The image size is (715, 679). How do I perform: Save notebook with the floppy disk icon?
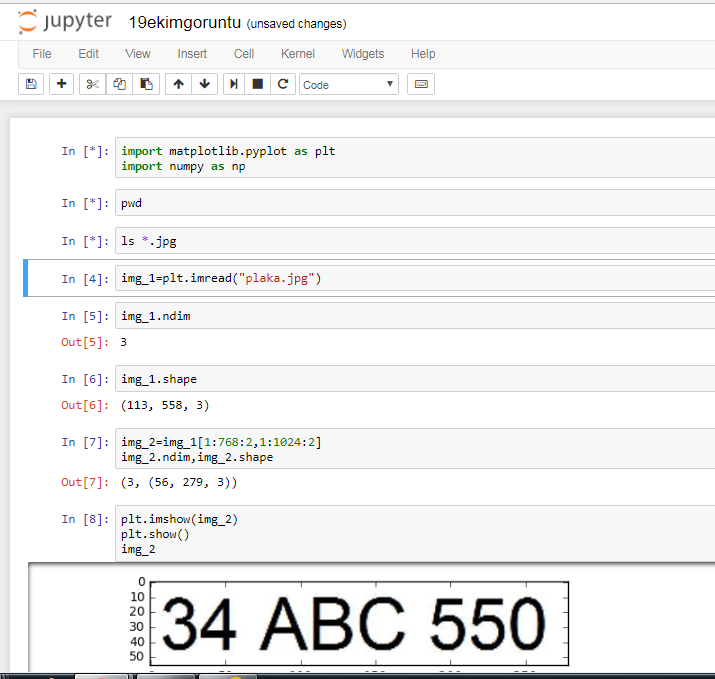(x=31, y=84)
